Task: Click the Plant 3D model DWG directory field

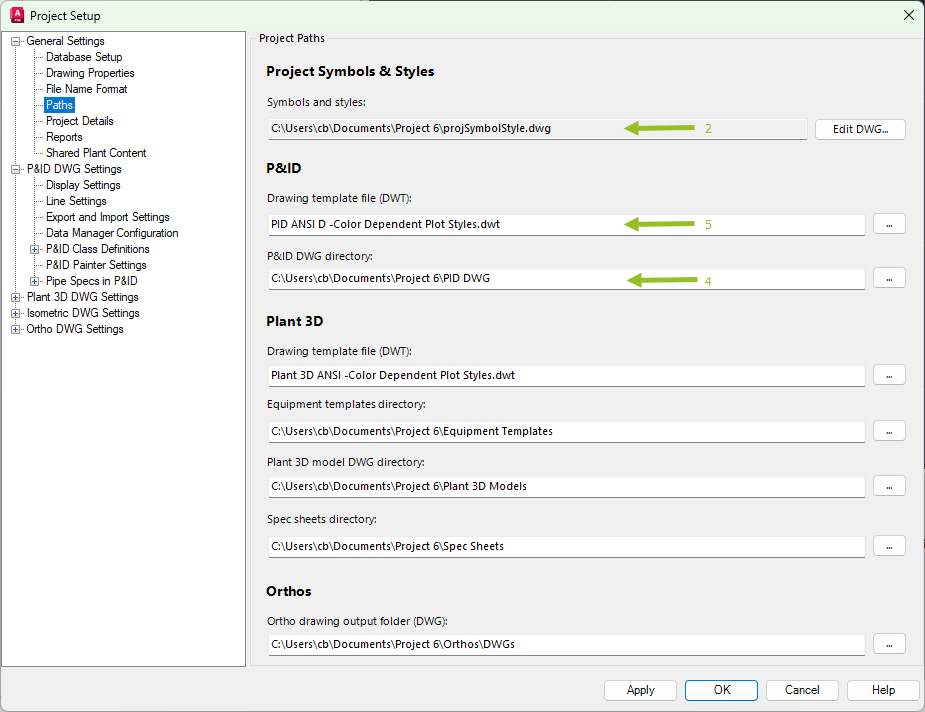Action: (566, 486)
